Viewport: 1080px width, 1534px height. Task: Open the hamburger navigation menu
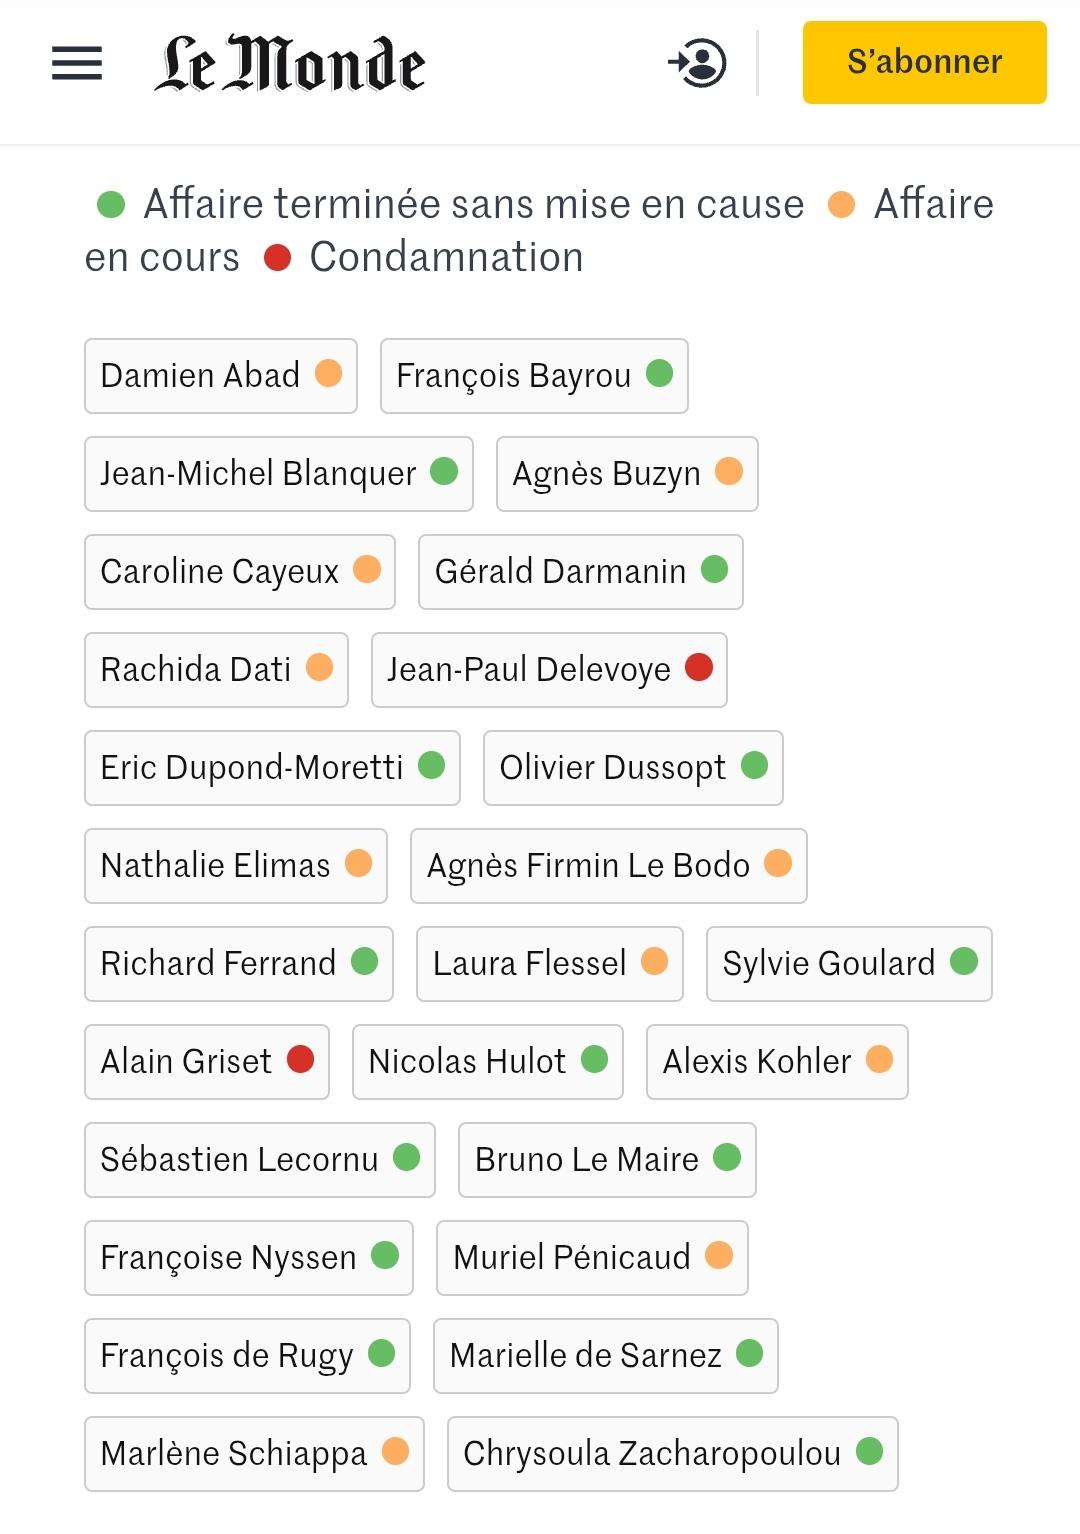pyautogui.click(x=77, y=63)
